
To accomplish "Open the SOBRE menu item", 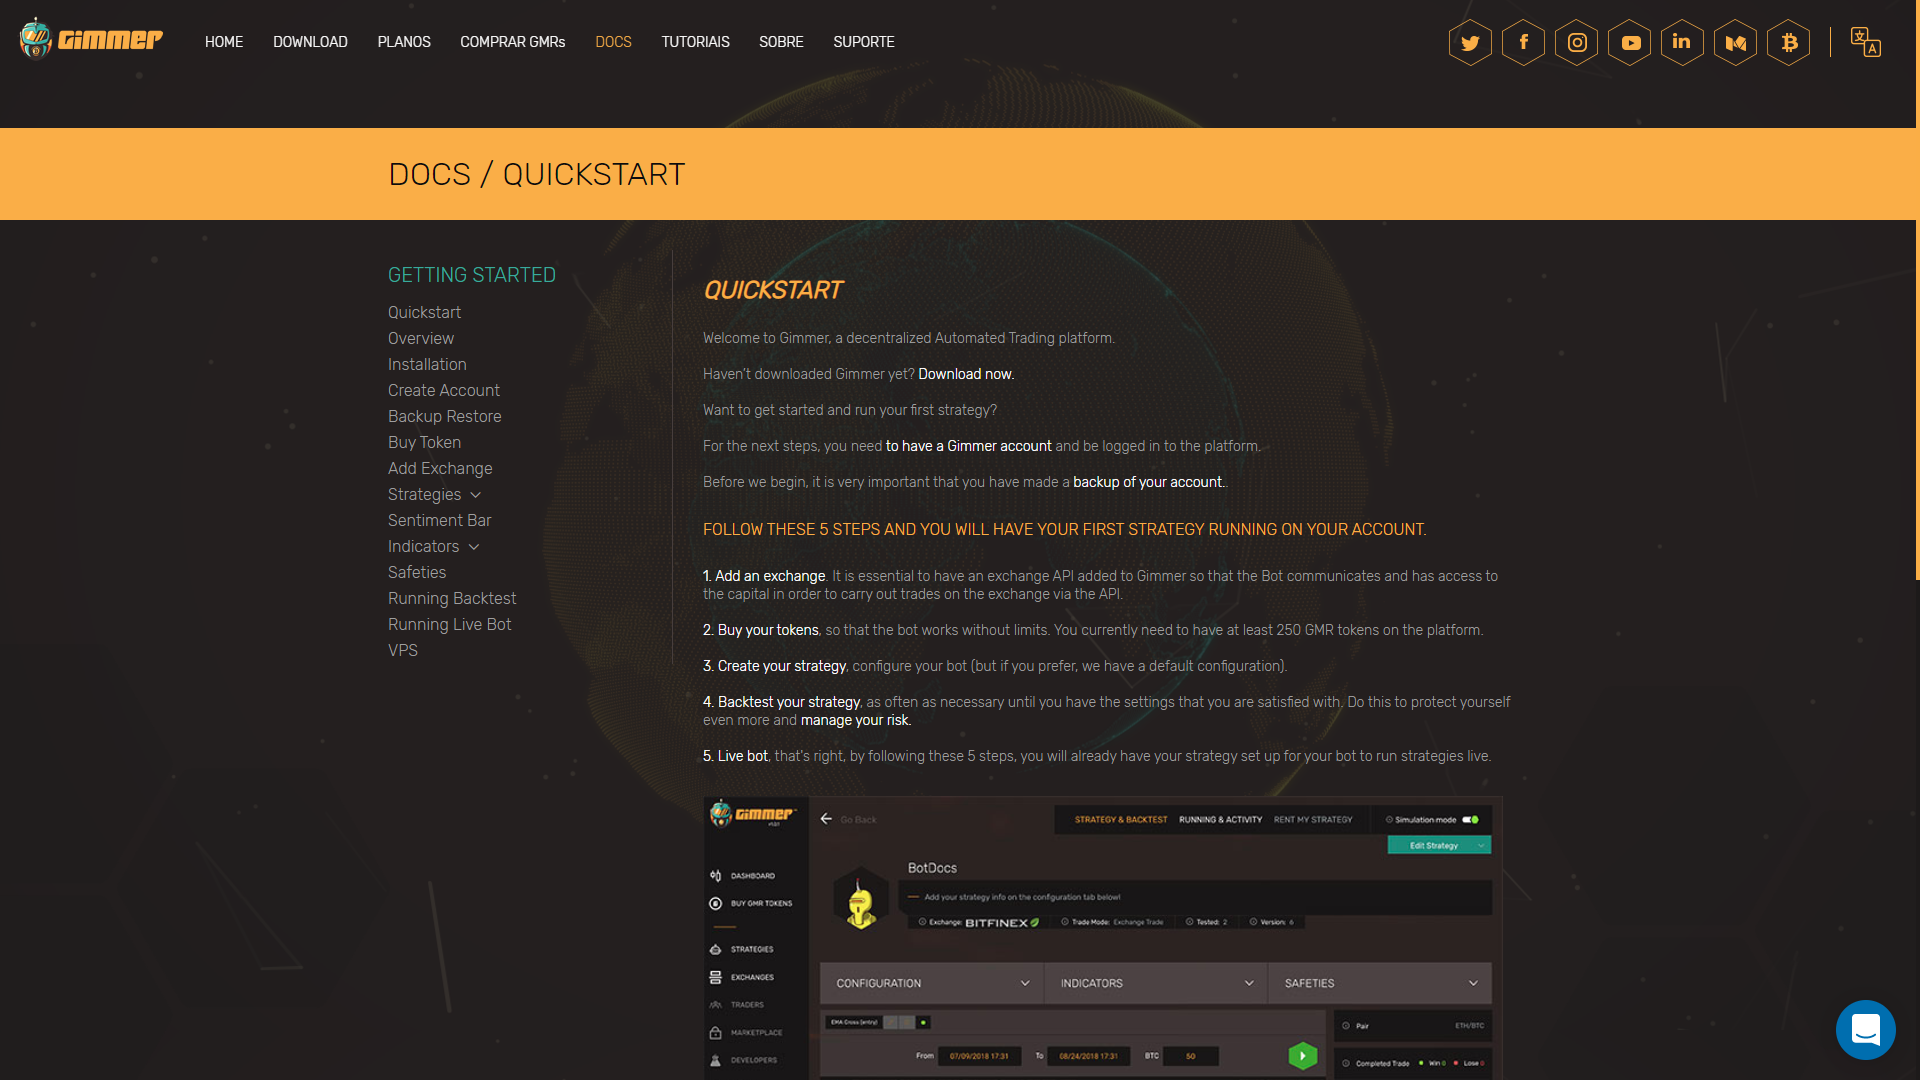I will (781, 42).
